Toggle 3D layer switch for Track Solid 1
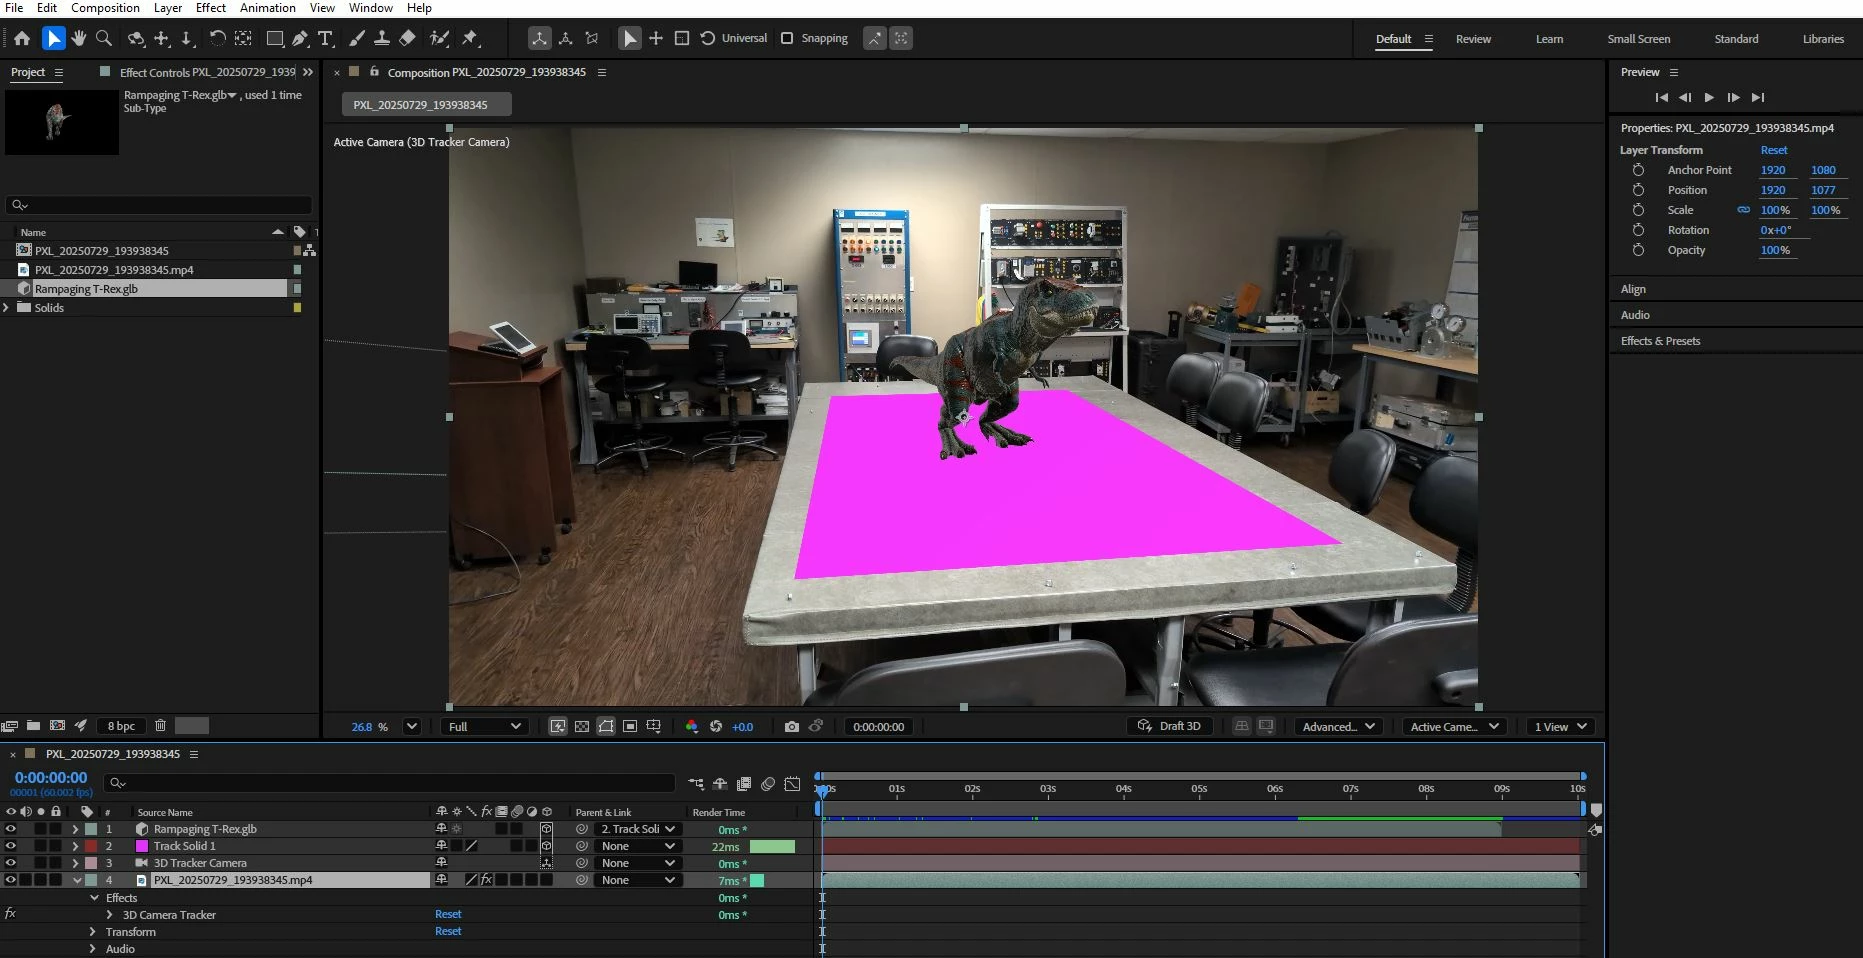 tap(546, 846)
